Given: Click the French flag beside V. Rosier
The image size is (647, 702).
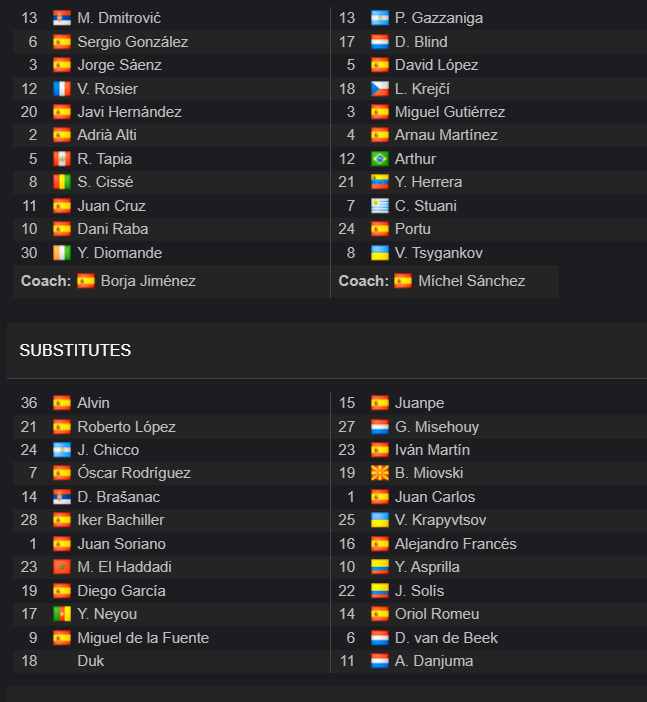Looking at the screenshot, I should (x=62, y=89).
